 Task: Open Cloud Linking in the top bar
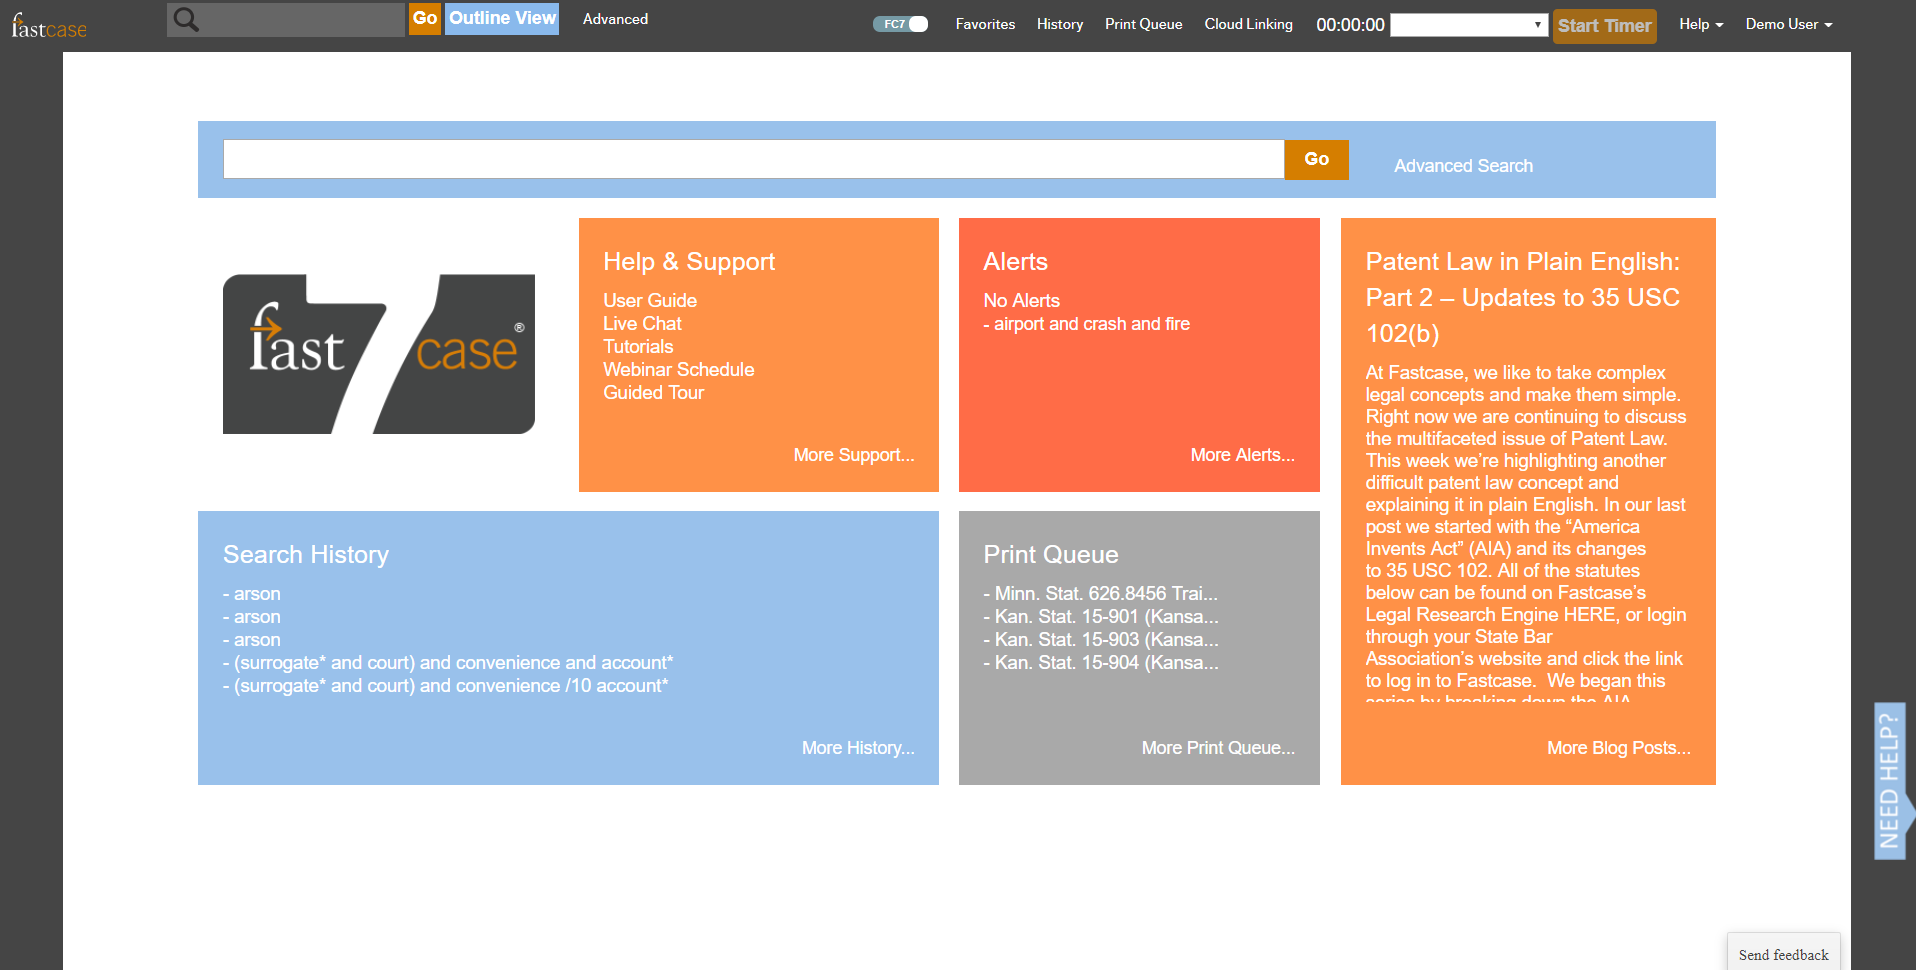pyautogui.click(x=1248, y=24)
